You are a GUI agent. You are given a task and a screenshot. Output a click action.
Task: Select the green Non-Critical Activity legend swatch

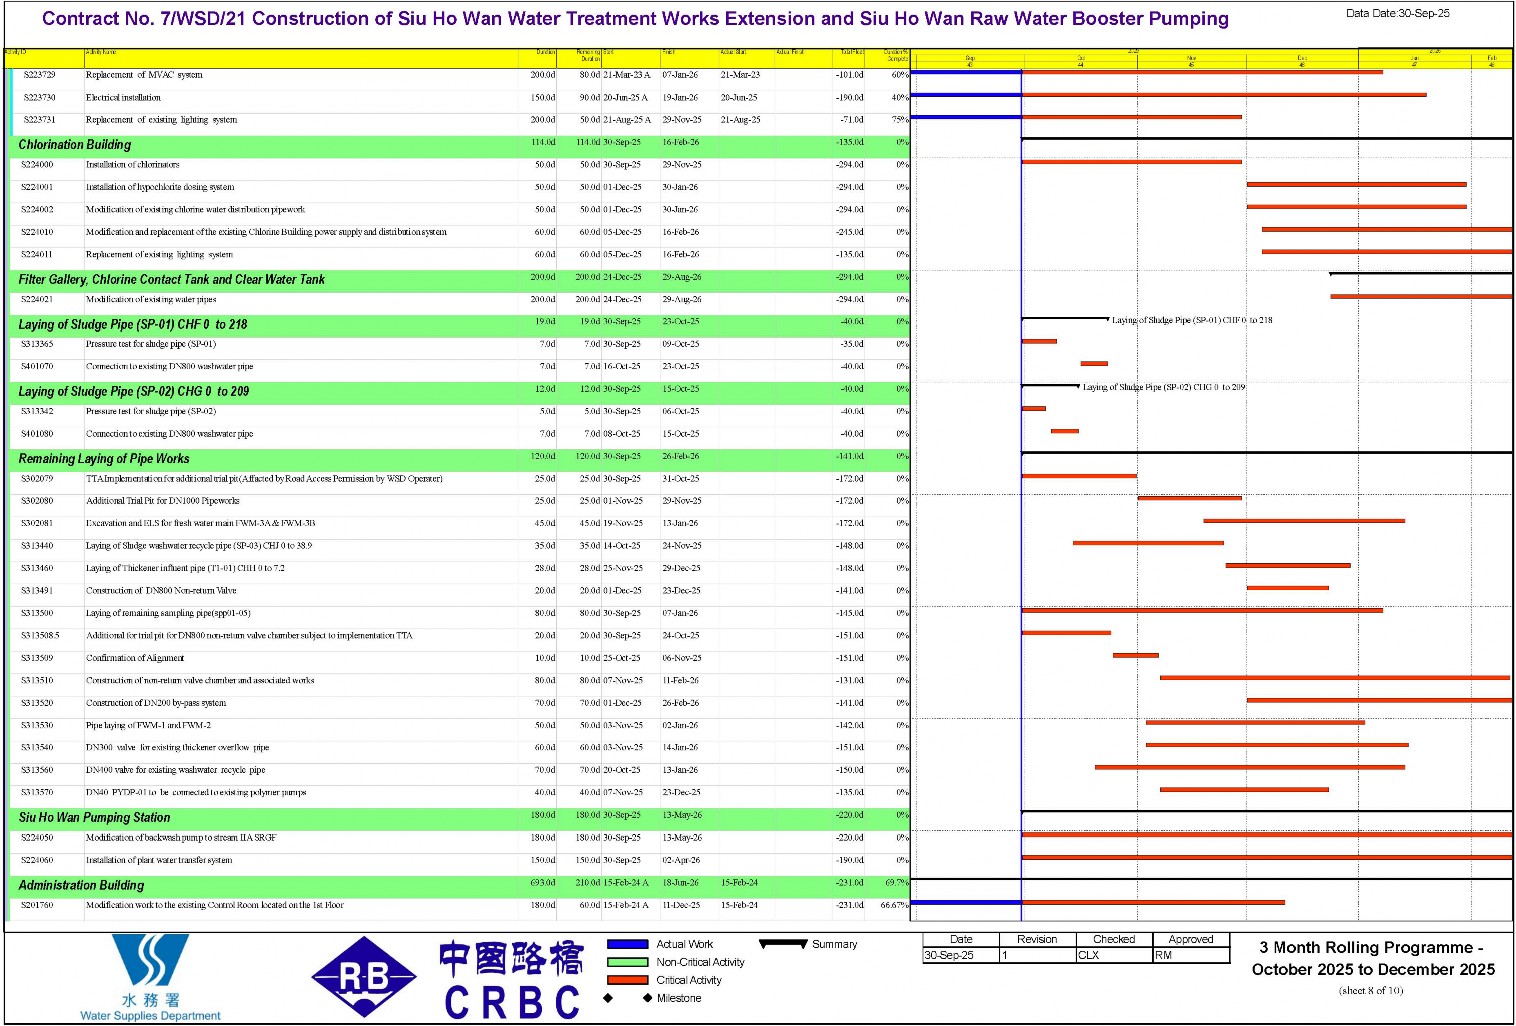628,962
